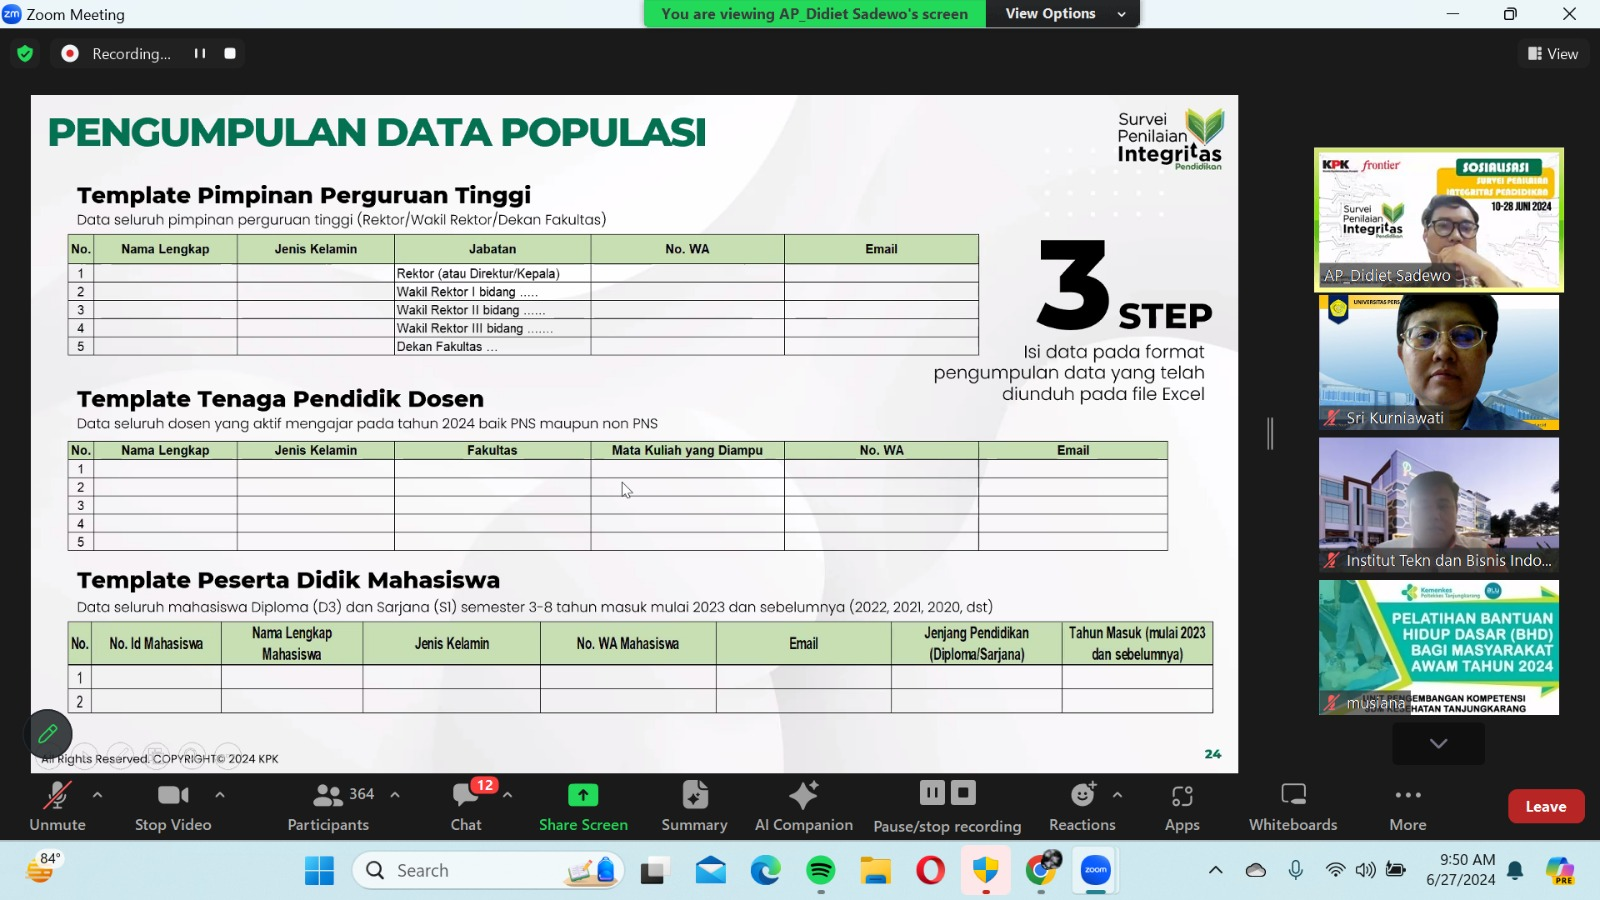
Task: Pause the recording from bottom toolbar
Action: 932,793
